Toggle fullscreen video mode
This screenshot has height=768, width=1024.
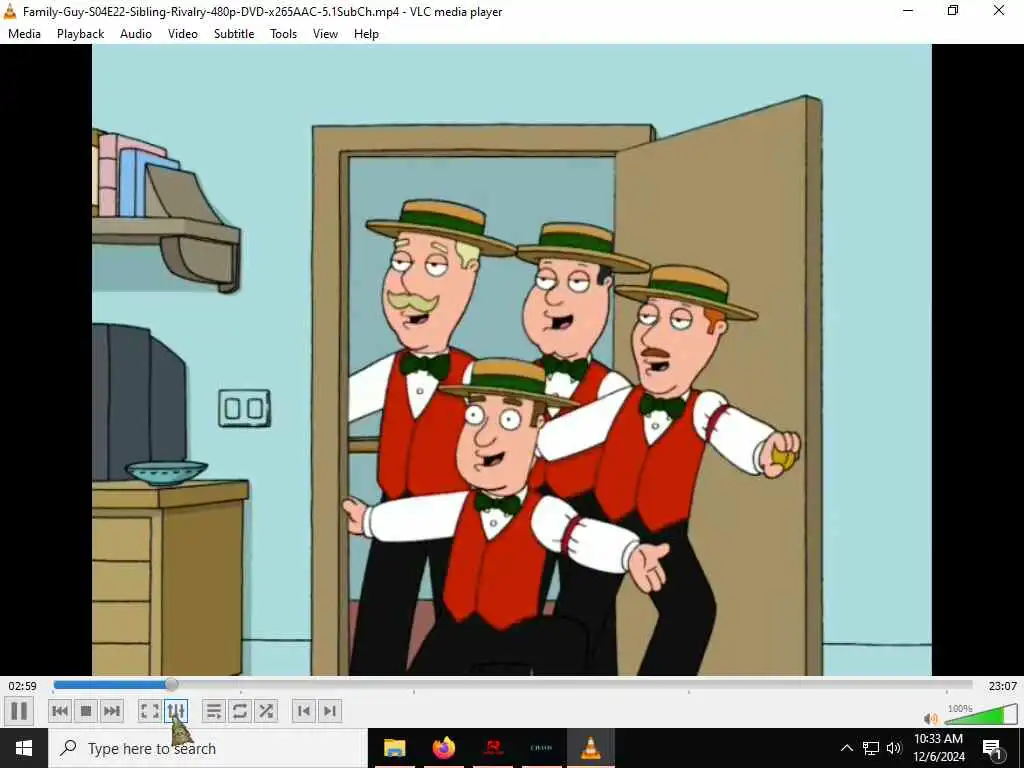click(150, 711)
